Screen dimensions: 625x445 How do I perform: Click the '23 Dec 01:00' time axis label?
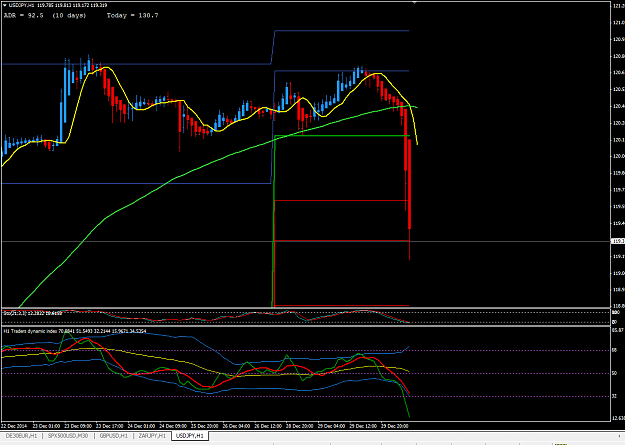[46, 426]
